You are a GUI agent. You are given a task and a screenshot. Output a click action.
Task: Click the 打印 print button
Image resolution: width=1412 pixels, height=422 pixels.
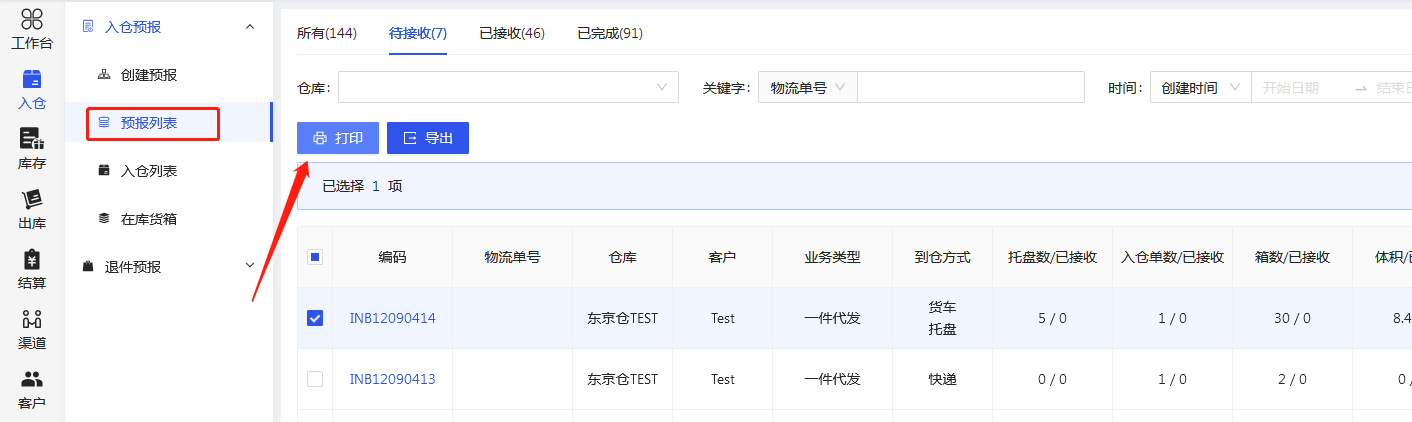(x=338, y=138)
